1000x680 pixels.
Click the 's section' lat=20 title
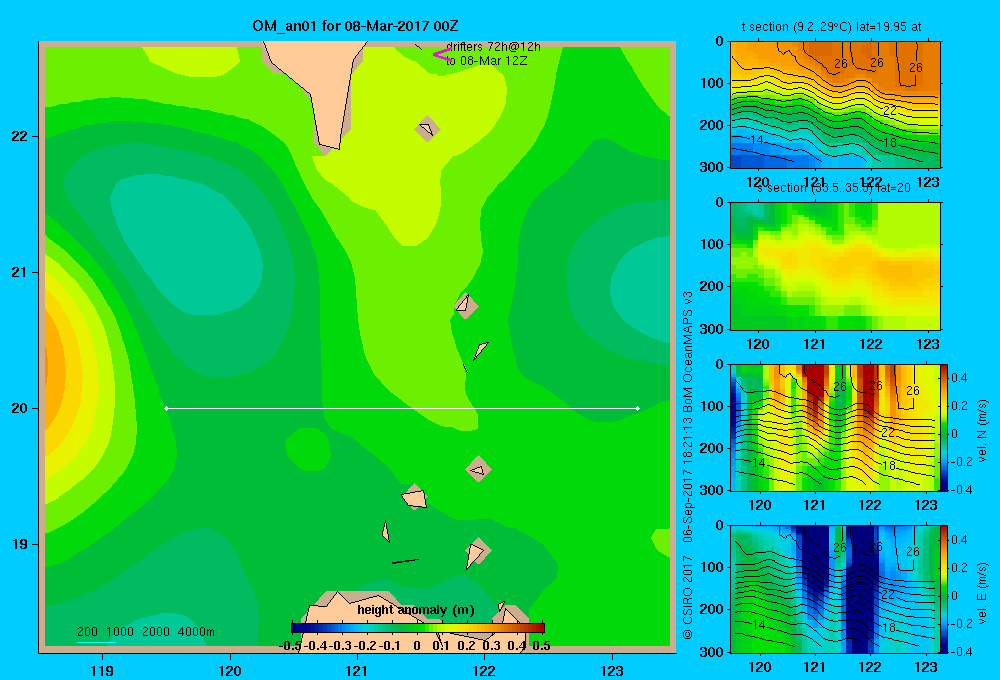(x=834, y=188)
